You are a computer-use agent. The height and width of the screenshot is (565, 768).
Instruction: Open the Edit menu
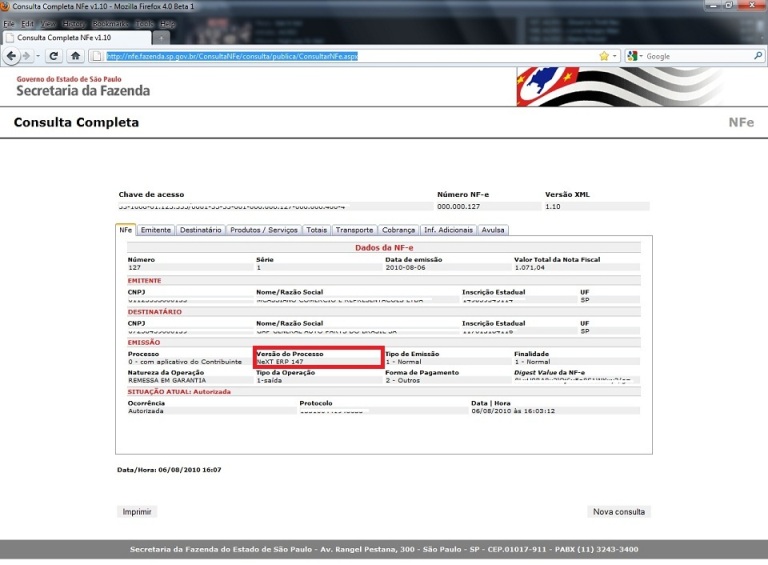click(27, 24)
